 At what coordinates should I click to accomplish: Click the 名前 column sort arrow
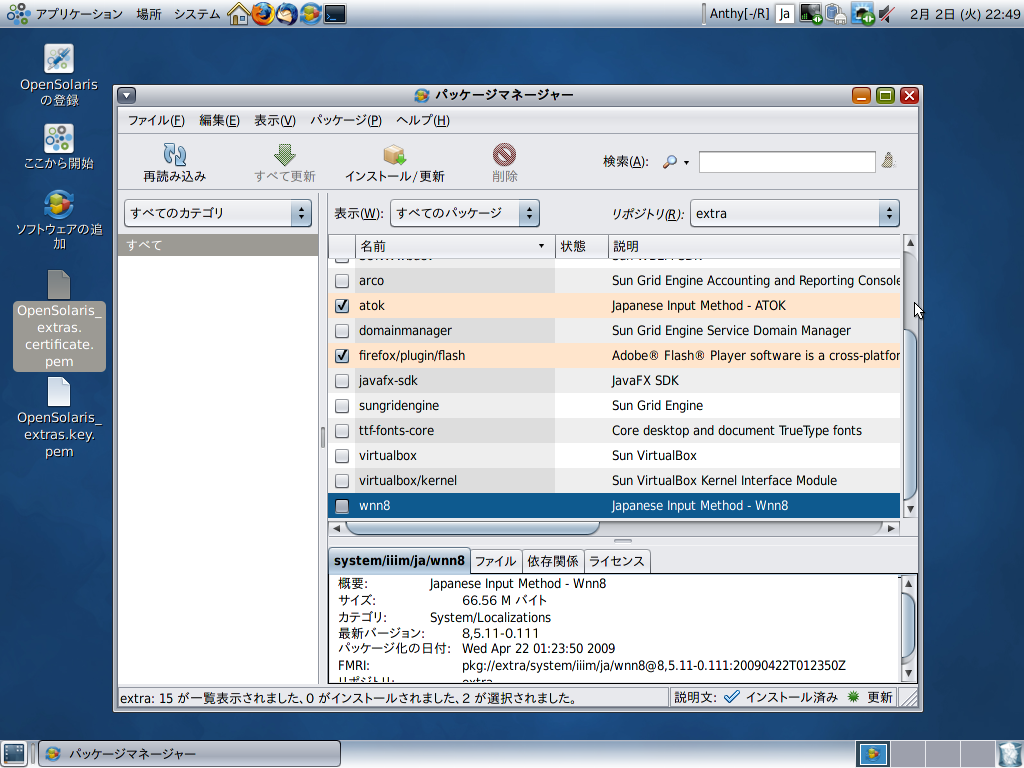pyautogui.click(x=541, y=246)
